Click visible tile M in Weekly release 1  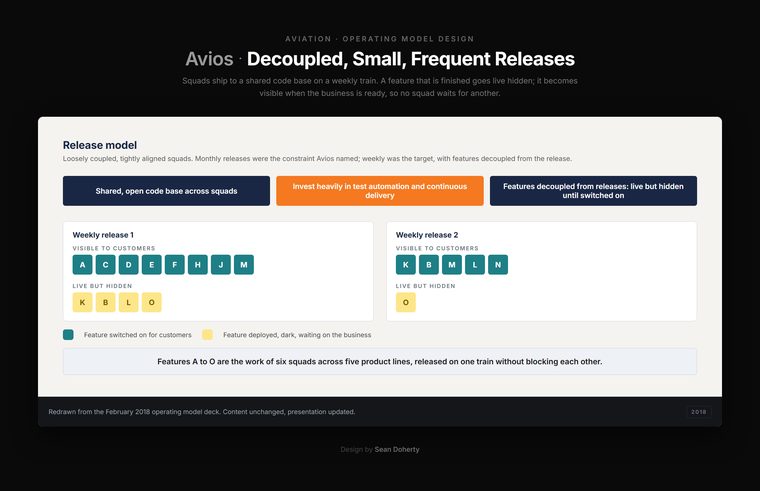[x=244, y=265]
